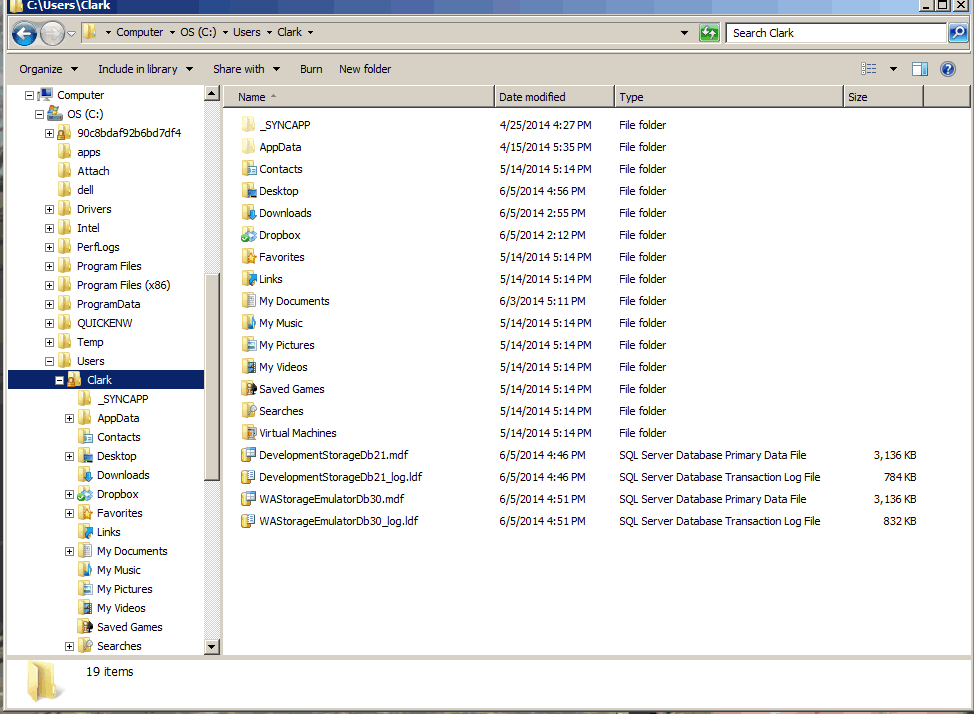The width and height of the screenshot is (974, 714).
Task: Toggle the preview pane icon
Action: tap(920, 69)
